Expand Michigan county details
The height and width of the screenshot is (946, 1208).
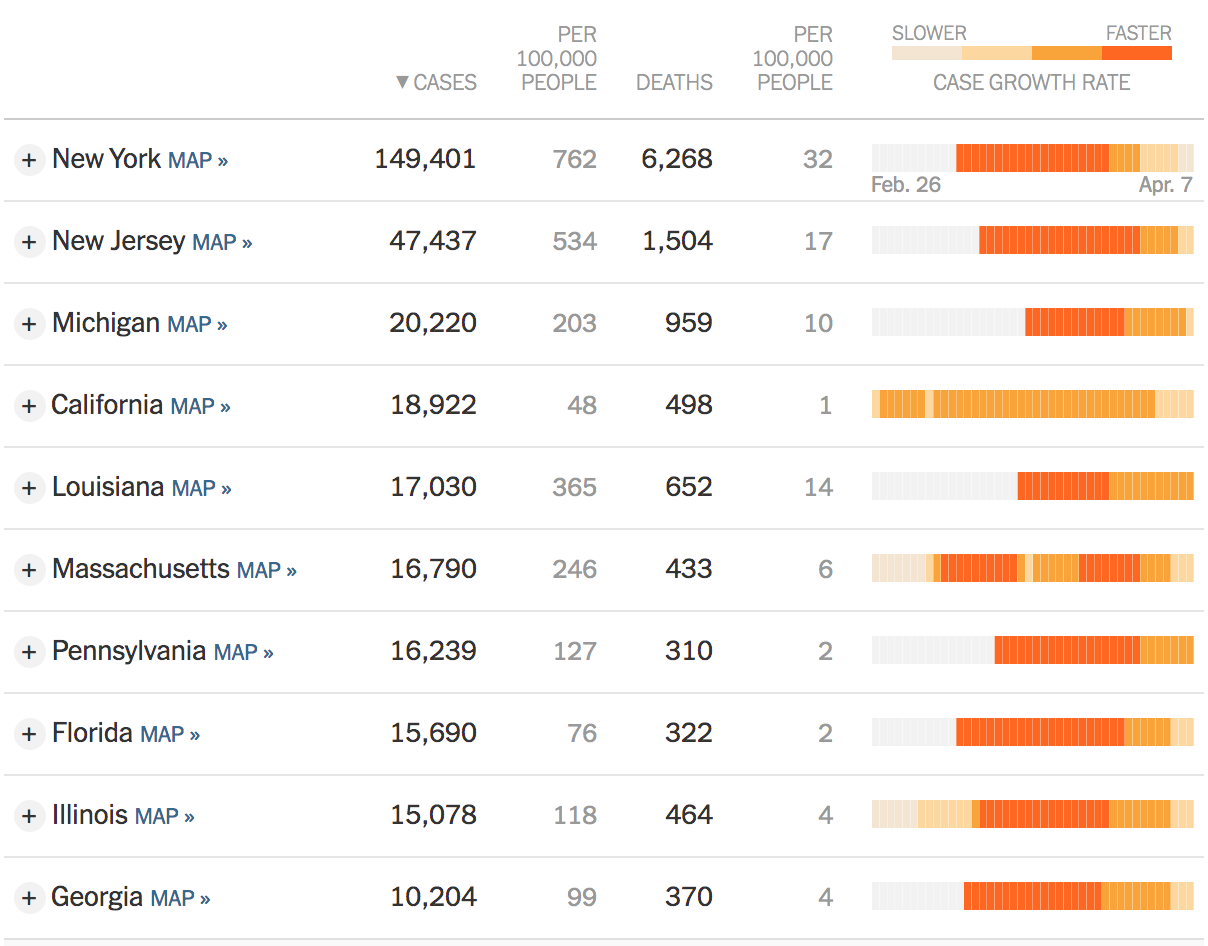tap(29, 324)
